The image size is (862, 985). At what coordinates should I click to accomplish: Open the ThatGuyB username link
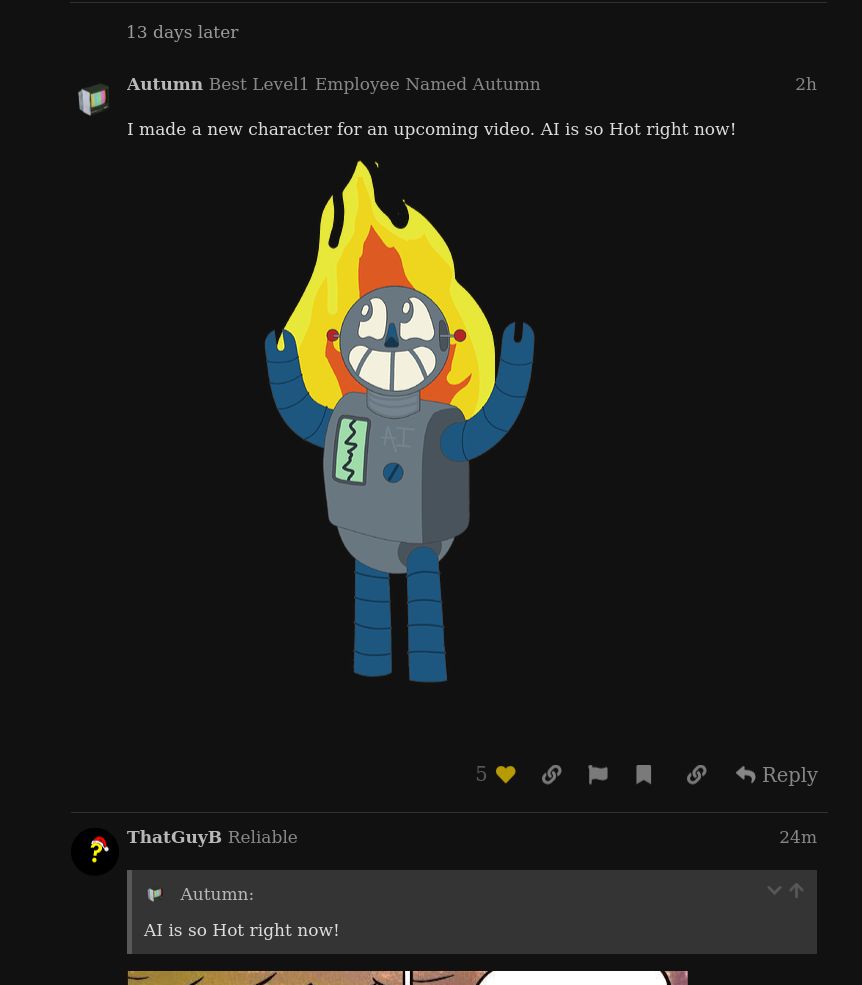pyautogui.click(x=174, y=837)
